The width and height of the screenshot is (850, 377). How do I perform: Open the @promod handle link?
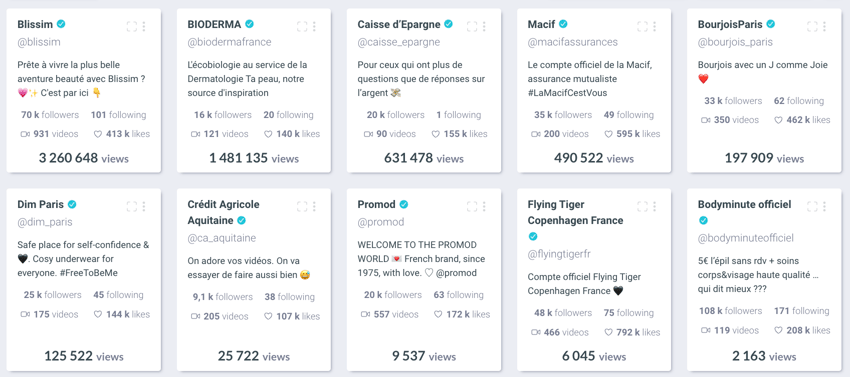tap(381, 222)
